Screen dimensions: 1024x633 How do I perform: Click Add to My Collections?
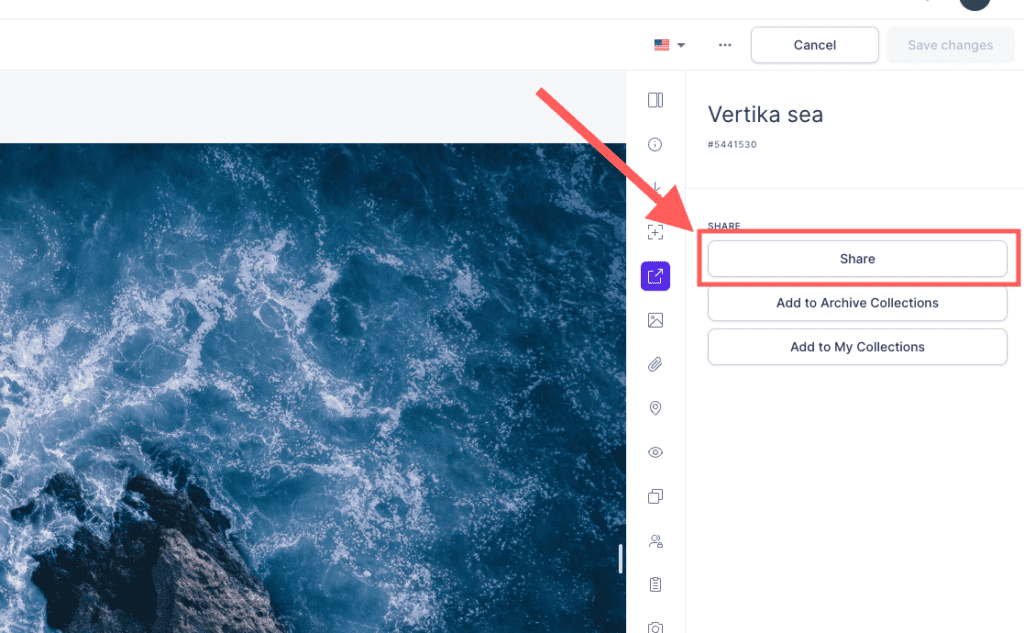(857, 347)
